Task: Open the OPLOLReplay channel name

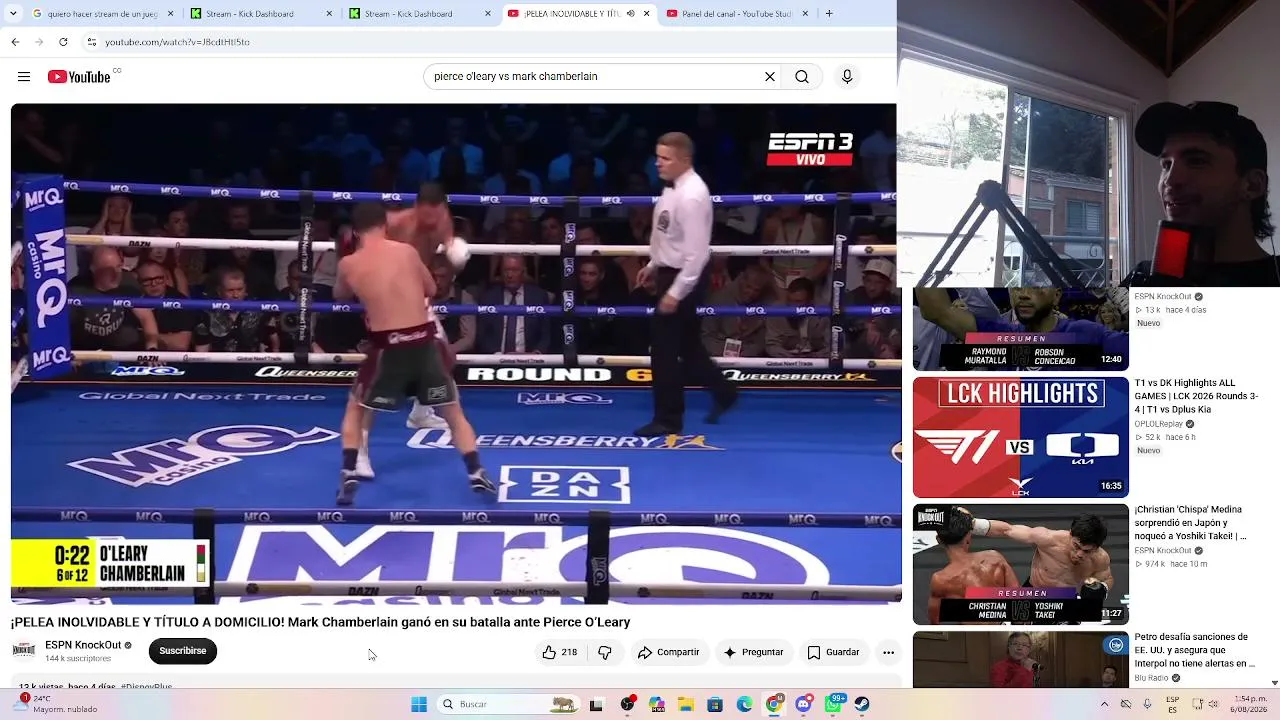Action: (1160, 424)
